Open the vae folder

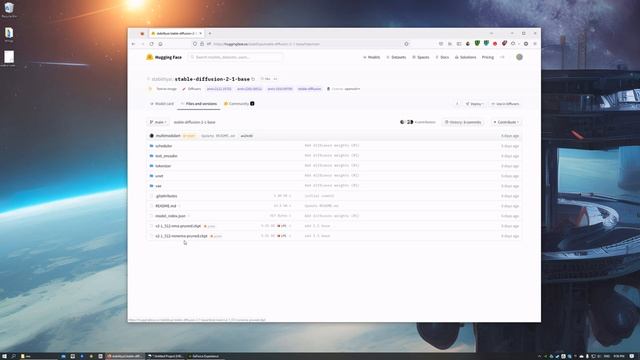point(158,186)
